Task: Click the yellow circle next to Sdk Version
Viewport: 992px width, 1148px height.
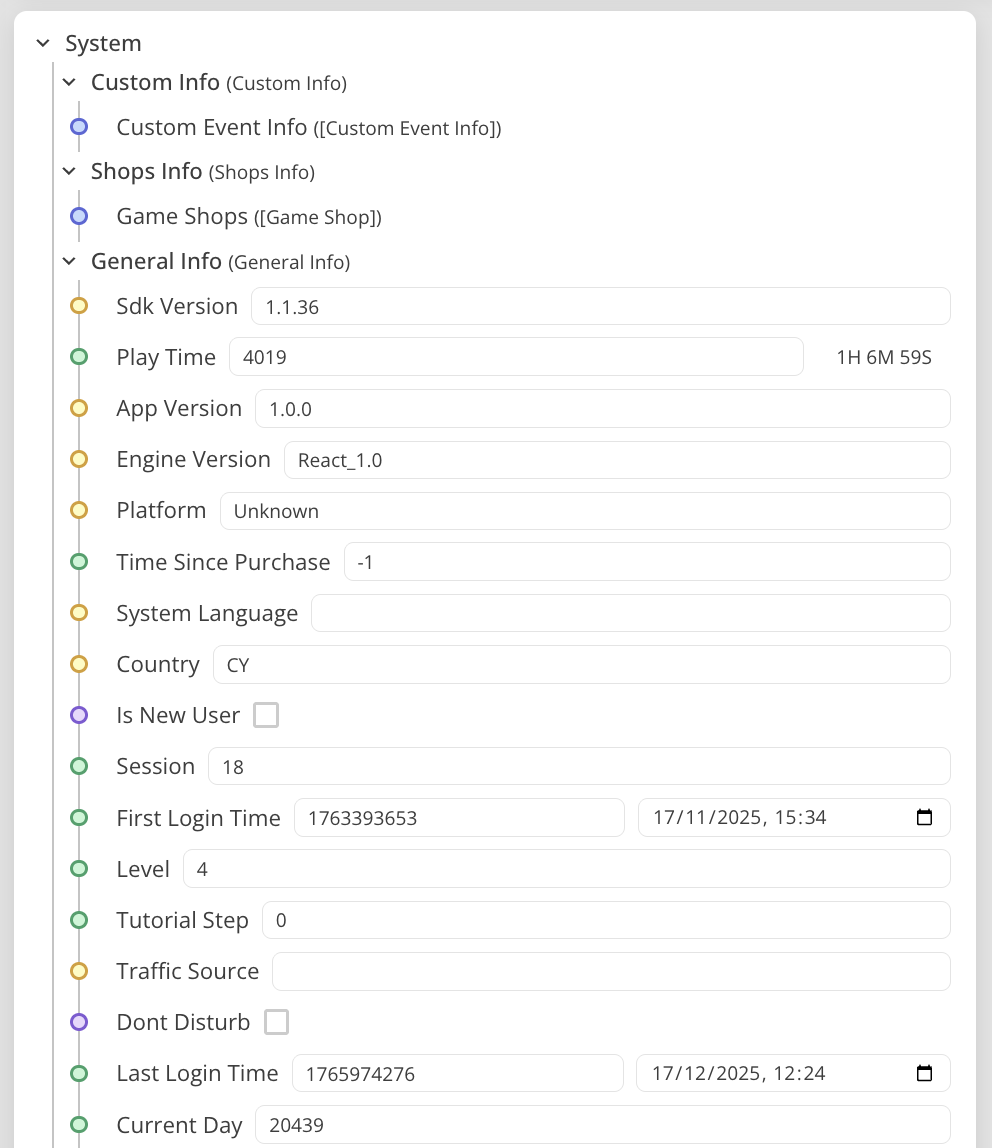Action: click(79, 306)
